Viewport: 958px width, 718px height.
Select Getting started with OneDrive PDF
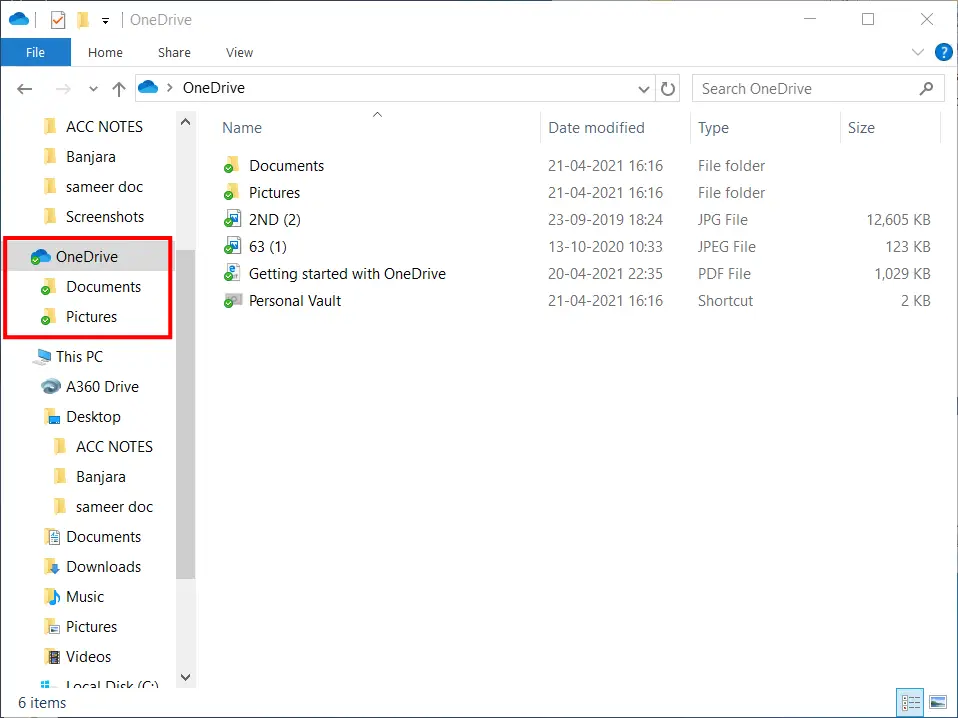[x=346, y=274]
